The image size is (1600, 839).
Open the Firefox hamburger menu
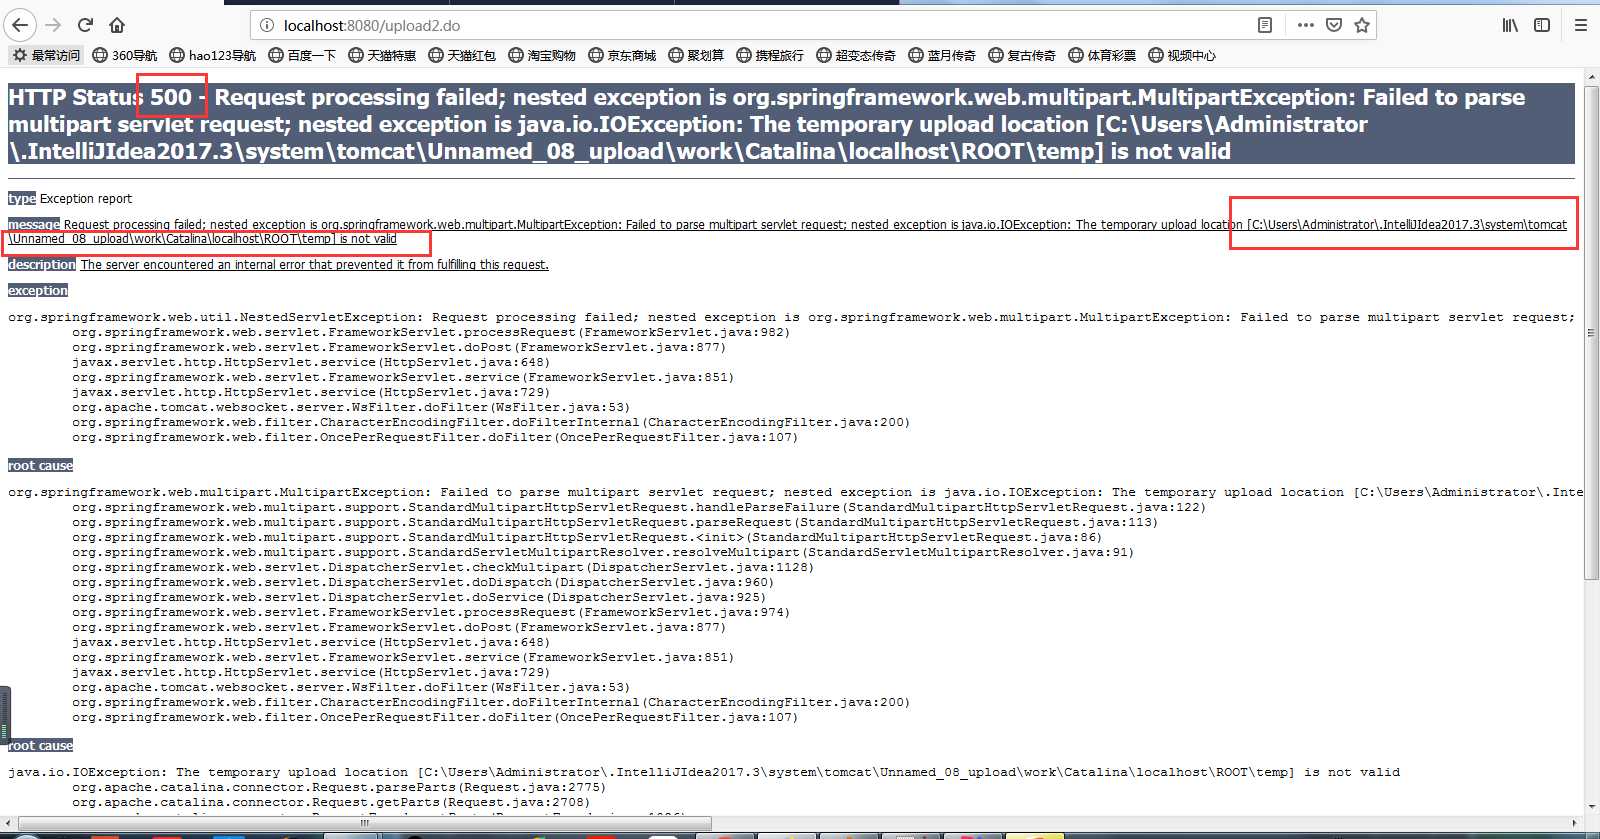1581,25
